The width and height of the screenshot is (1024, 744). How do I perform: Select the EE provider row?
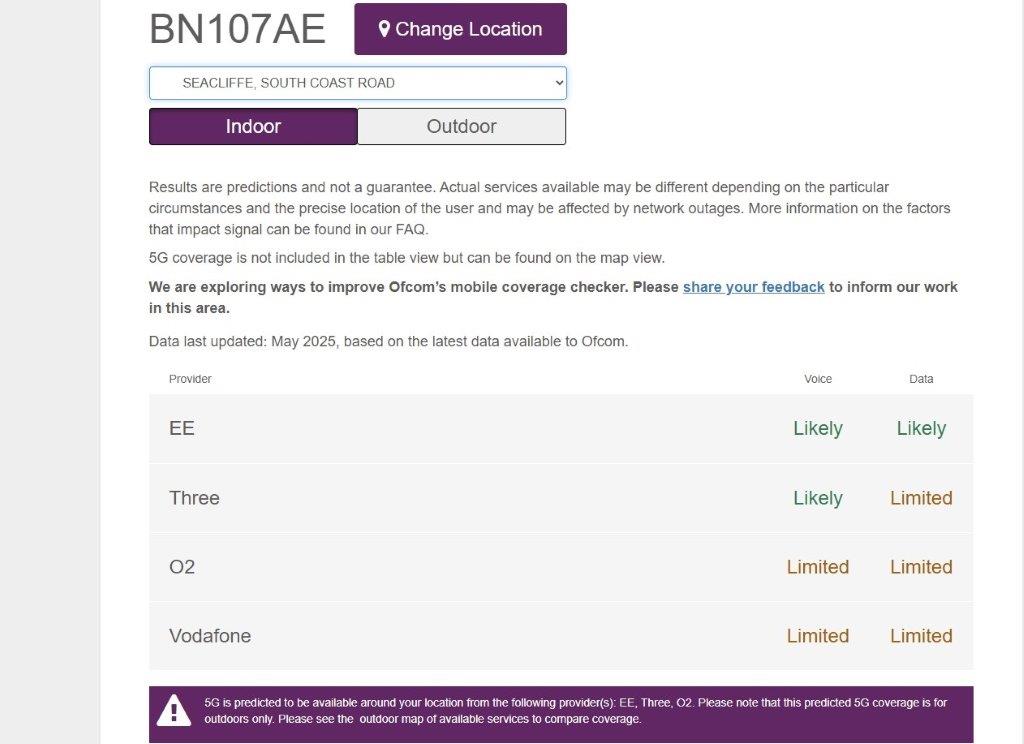(561, 429)
